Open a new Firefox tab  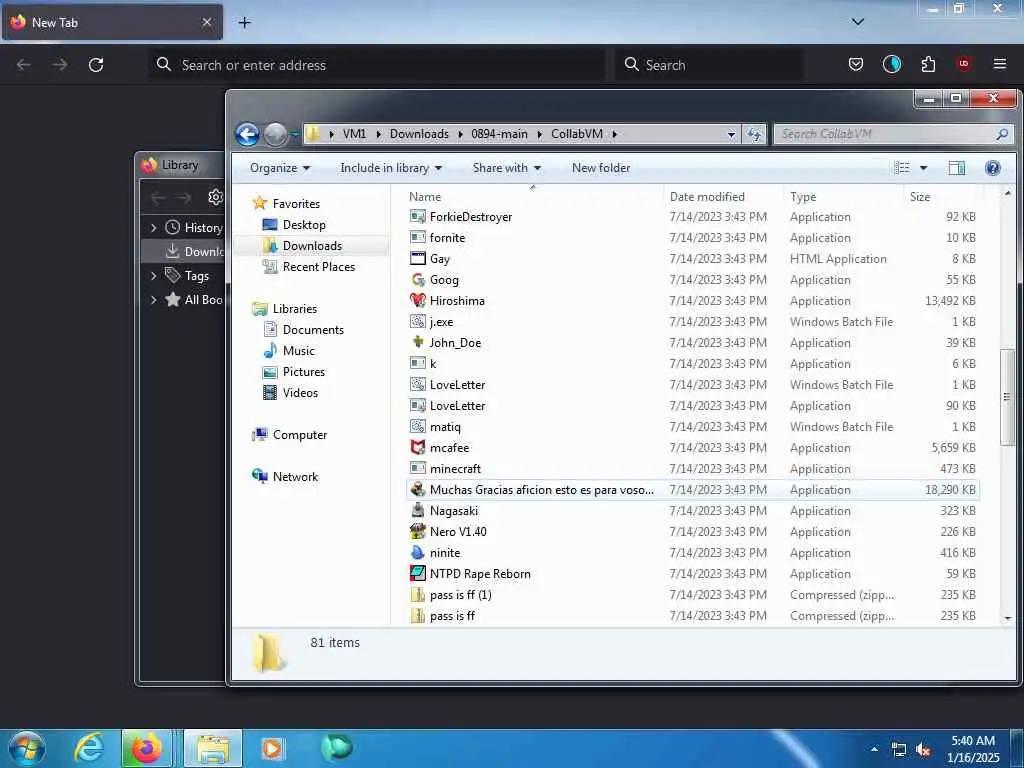[x=244, y=22]
